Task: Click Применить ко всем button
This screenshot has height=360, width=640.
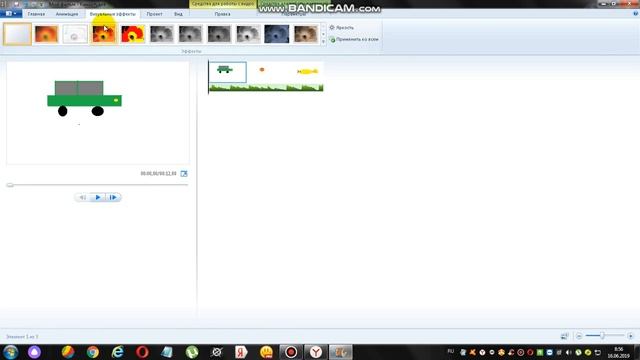Action: pyautogui.click(x=354, y=39)
